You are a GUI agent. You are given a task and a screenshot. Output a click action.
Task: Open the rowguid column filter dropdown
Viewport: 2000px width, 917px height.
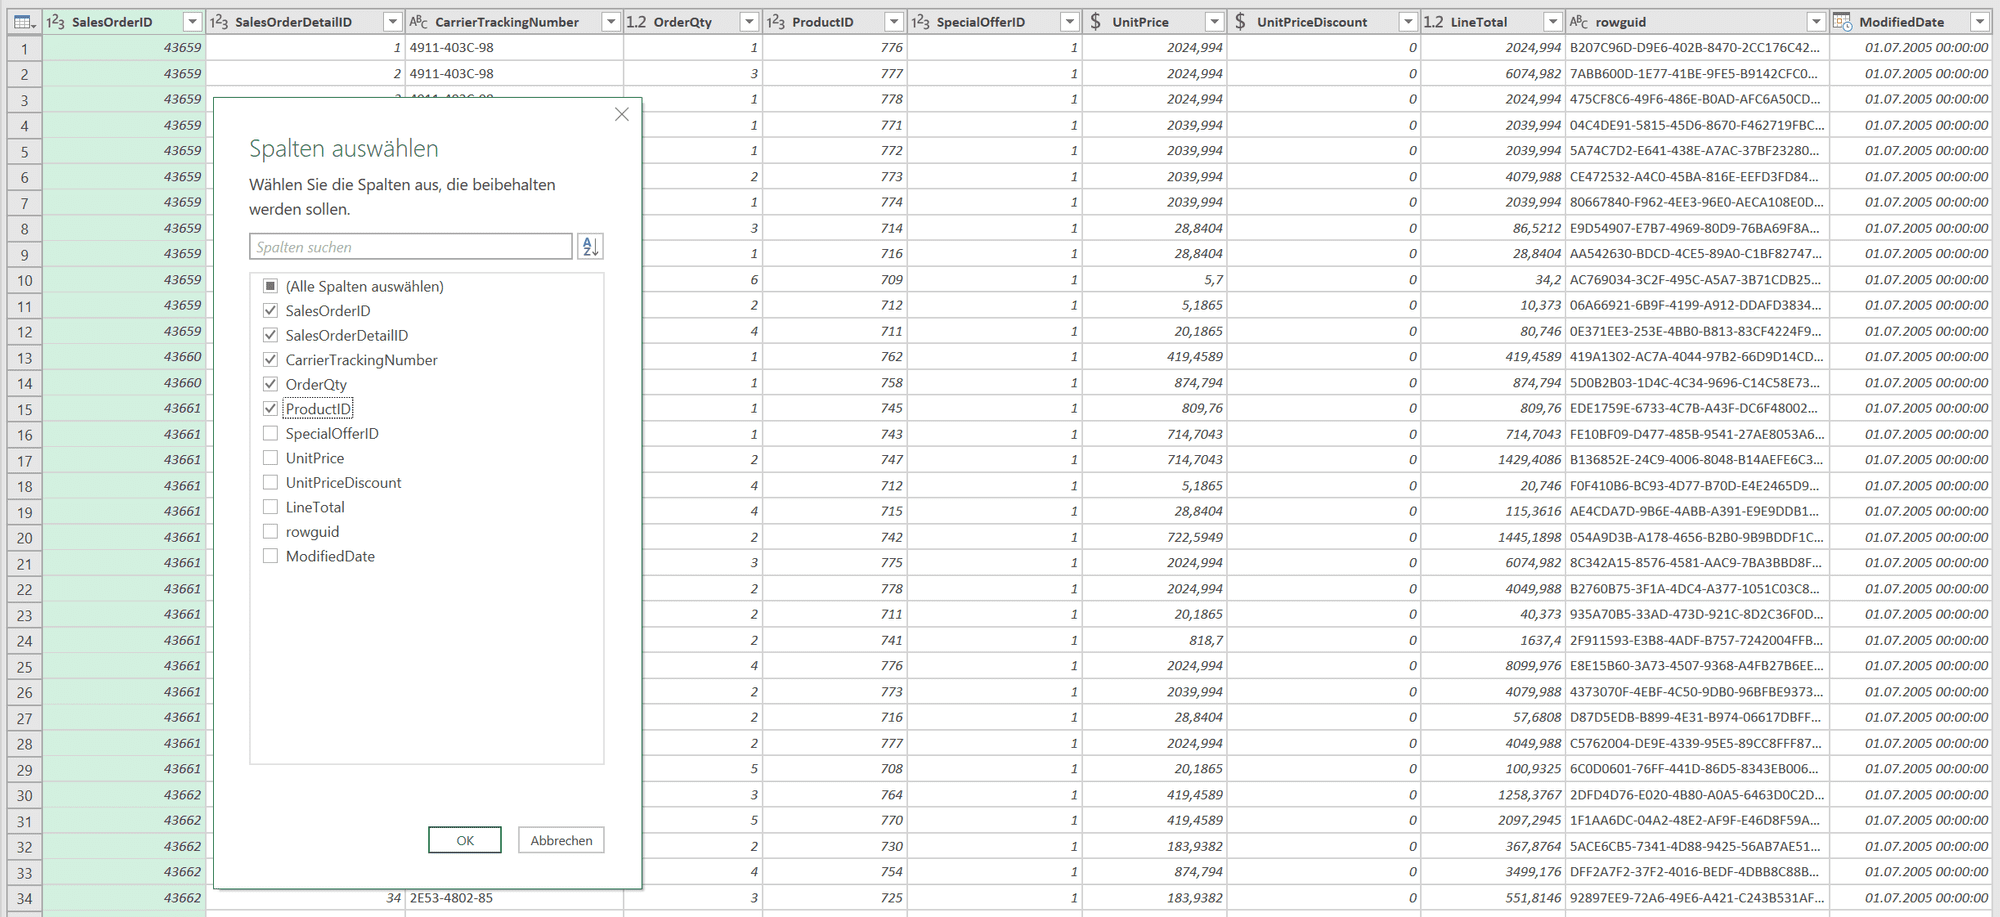point(1816,22)
